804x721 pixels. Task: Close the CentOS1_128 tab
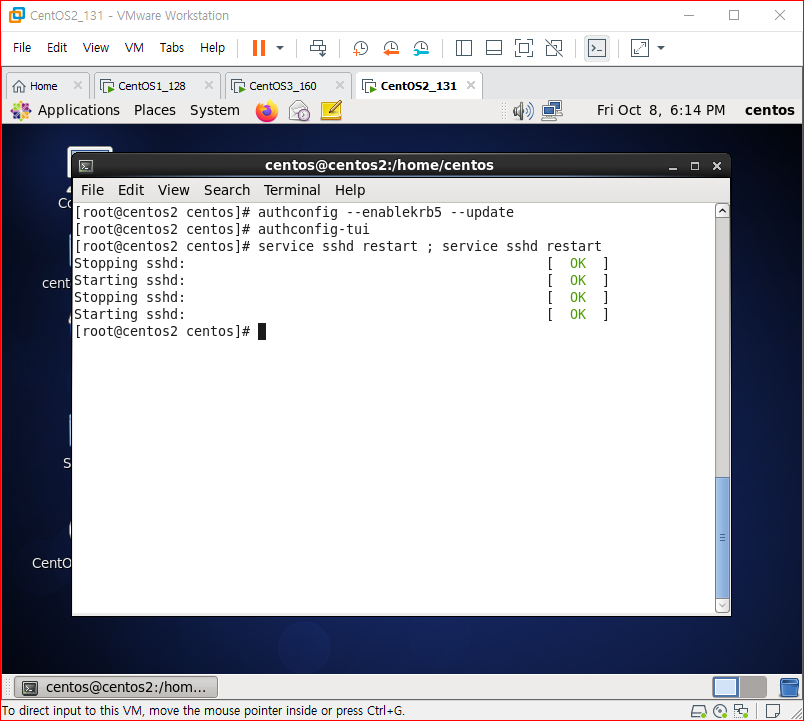[x=209, y=85]
